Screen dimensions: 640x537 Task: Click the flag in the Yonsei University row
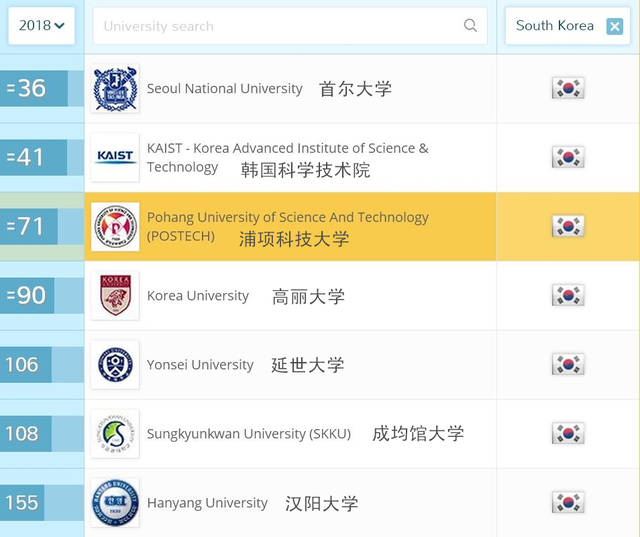point(568,364)
